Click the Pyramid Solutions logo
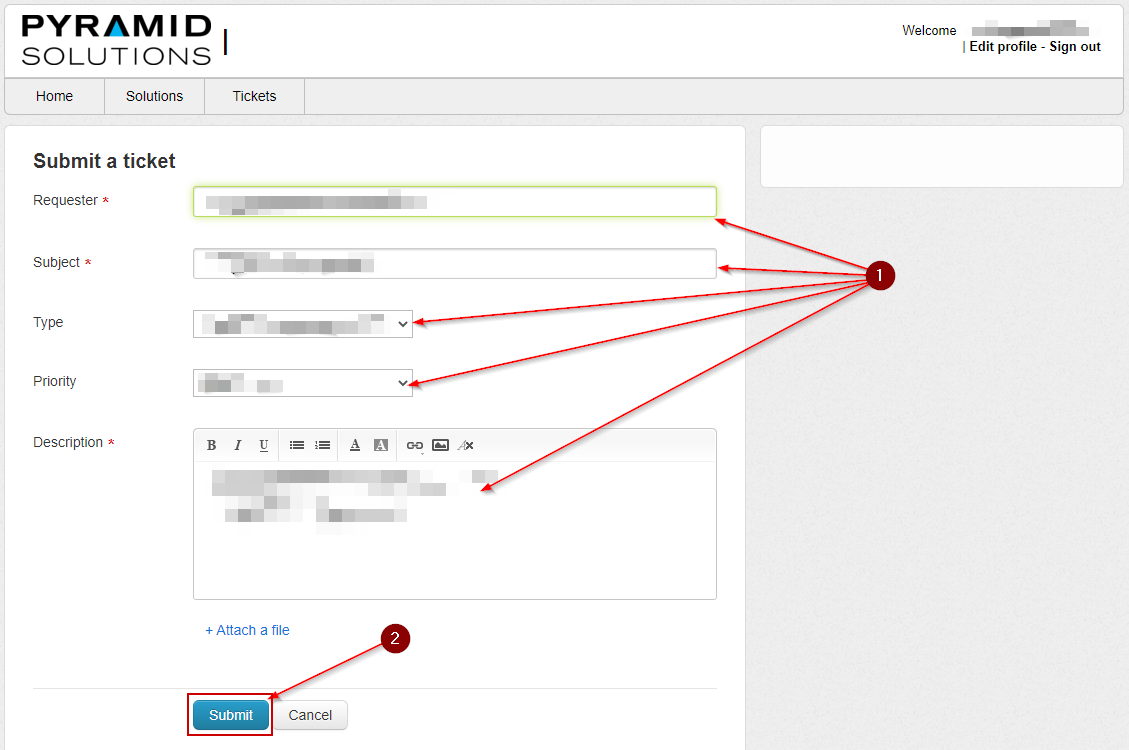 click(117, 40)
